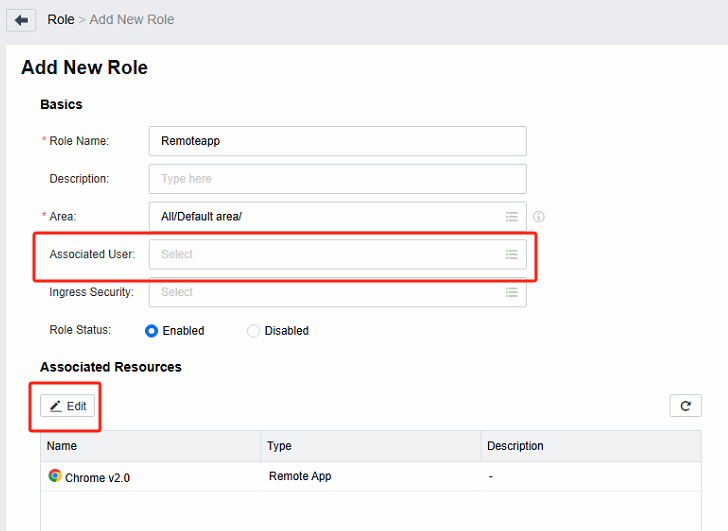The image size is (728, 531).
Task: Open the Associated User select dropdown
Action: 325,254
